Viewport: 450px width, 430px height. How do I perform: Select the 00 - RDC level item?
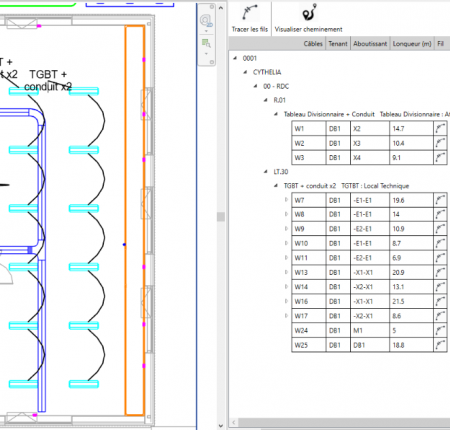coord(276,86)
